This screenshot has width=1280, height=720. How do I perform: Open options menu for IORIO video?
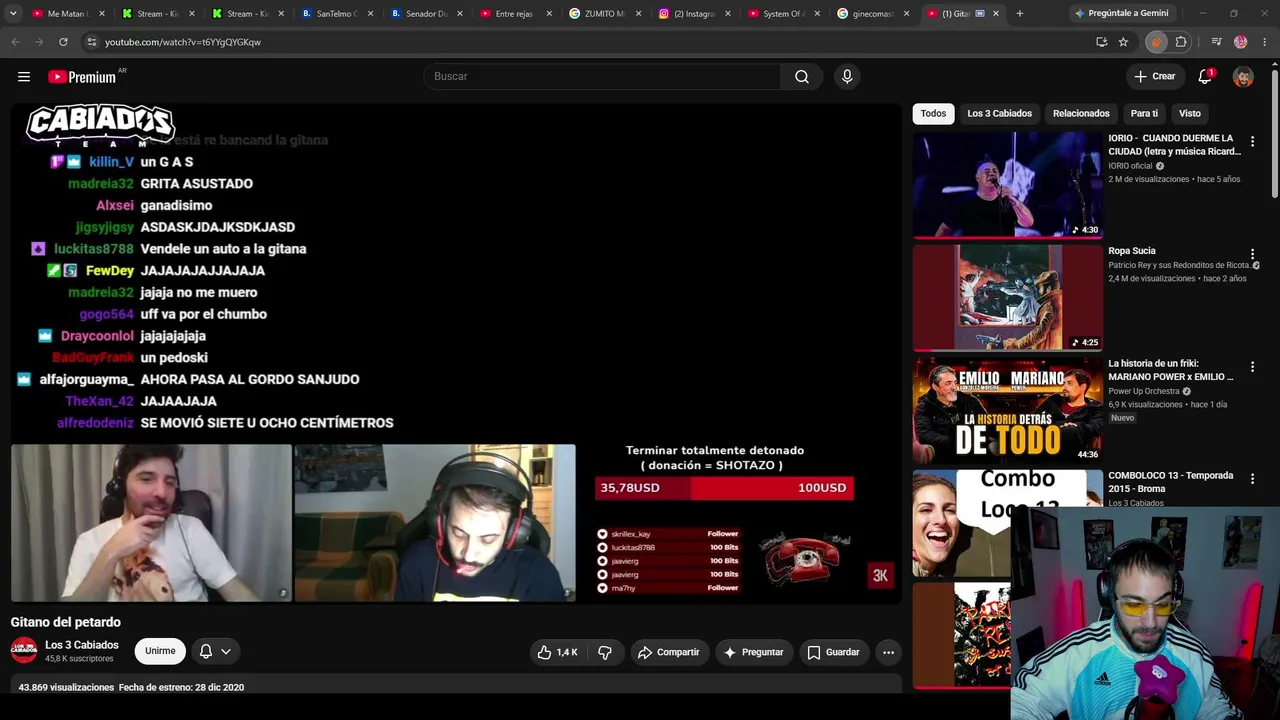(1252, 142)
